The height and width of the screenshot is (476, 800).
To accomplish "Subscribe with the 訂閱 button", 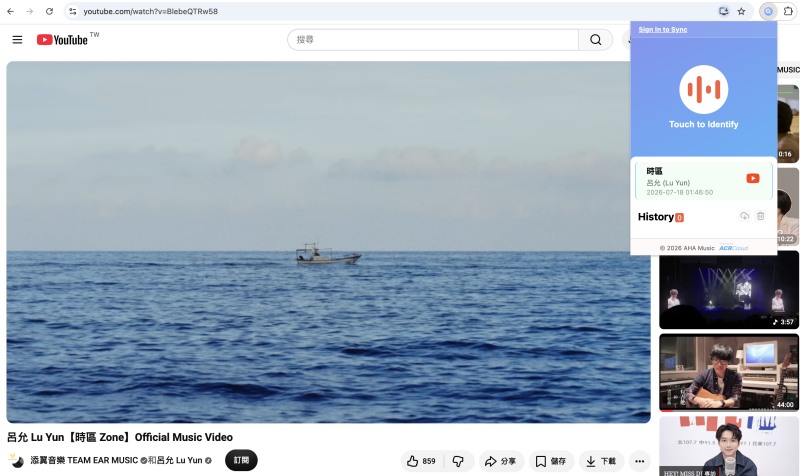I will point(241,460).
